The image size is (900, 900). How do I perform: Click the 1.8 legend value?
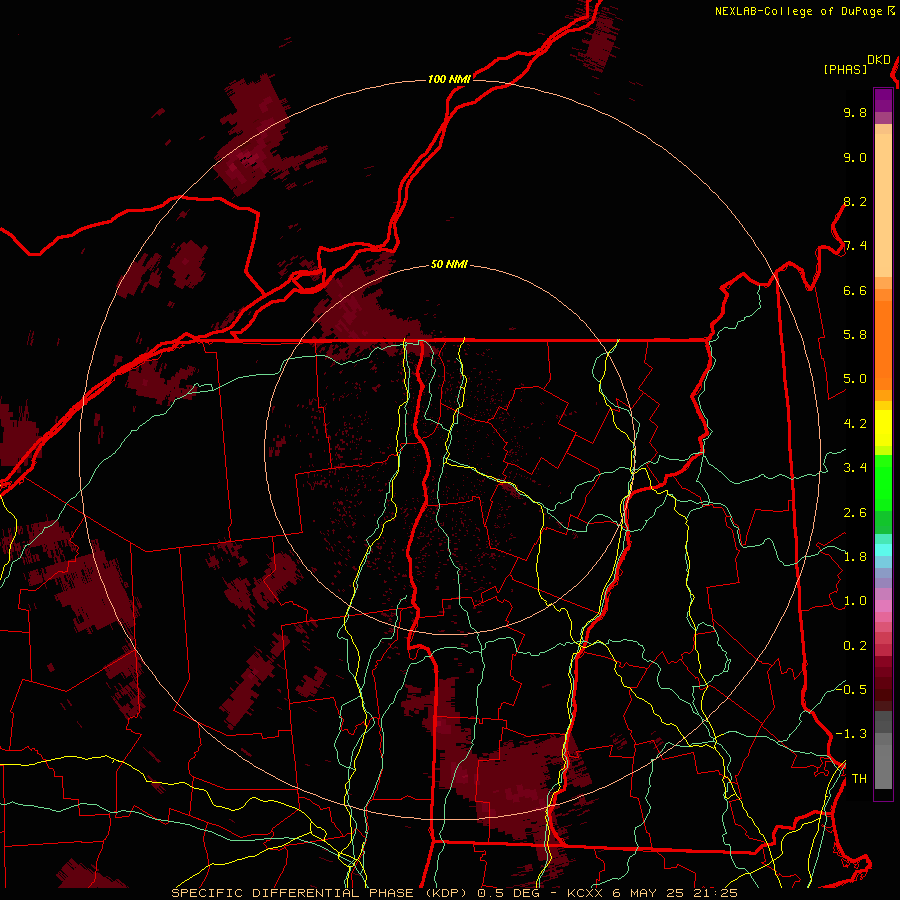coord(855,557)
